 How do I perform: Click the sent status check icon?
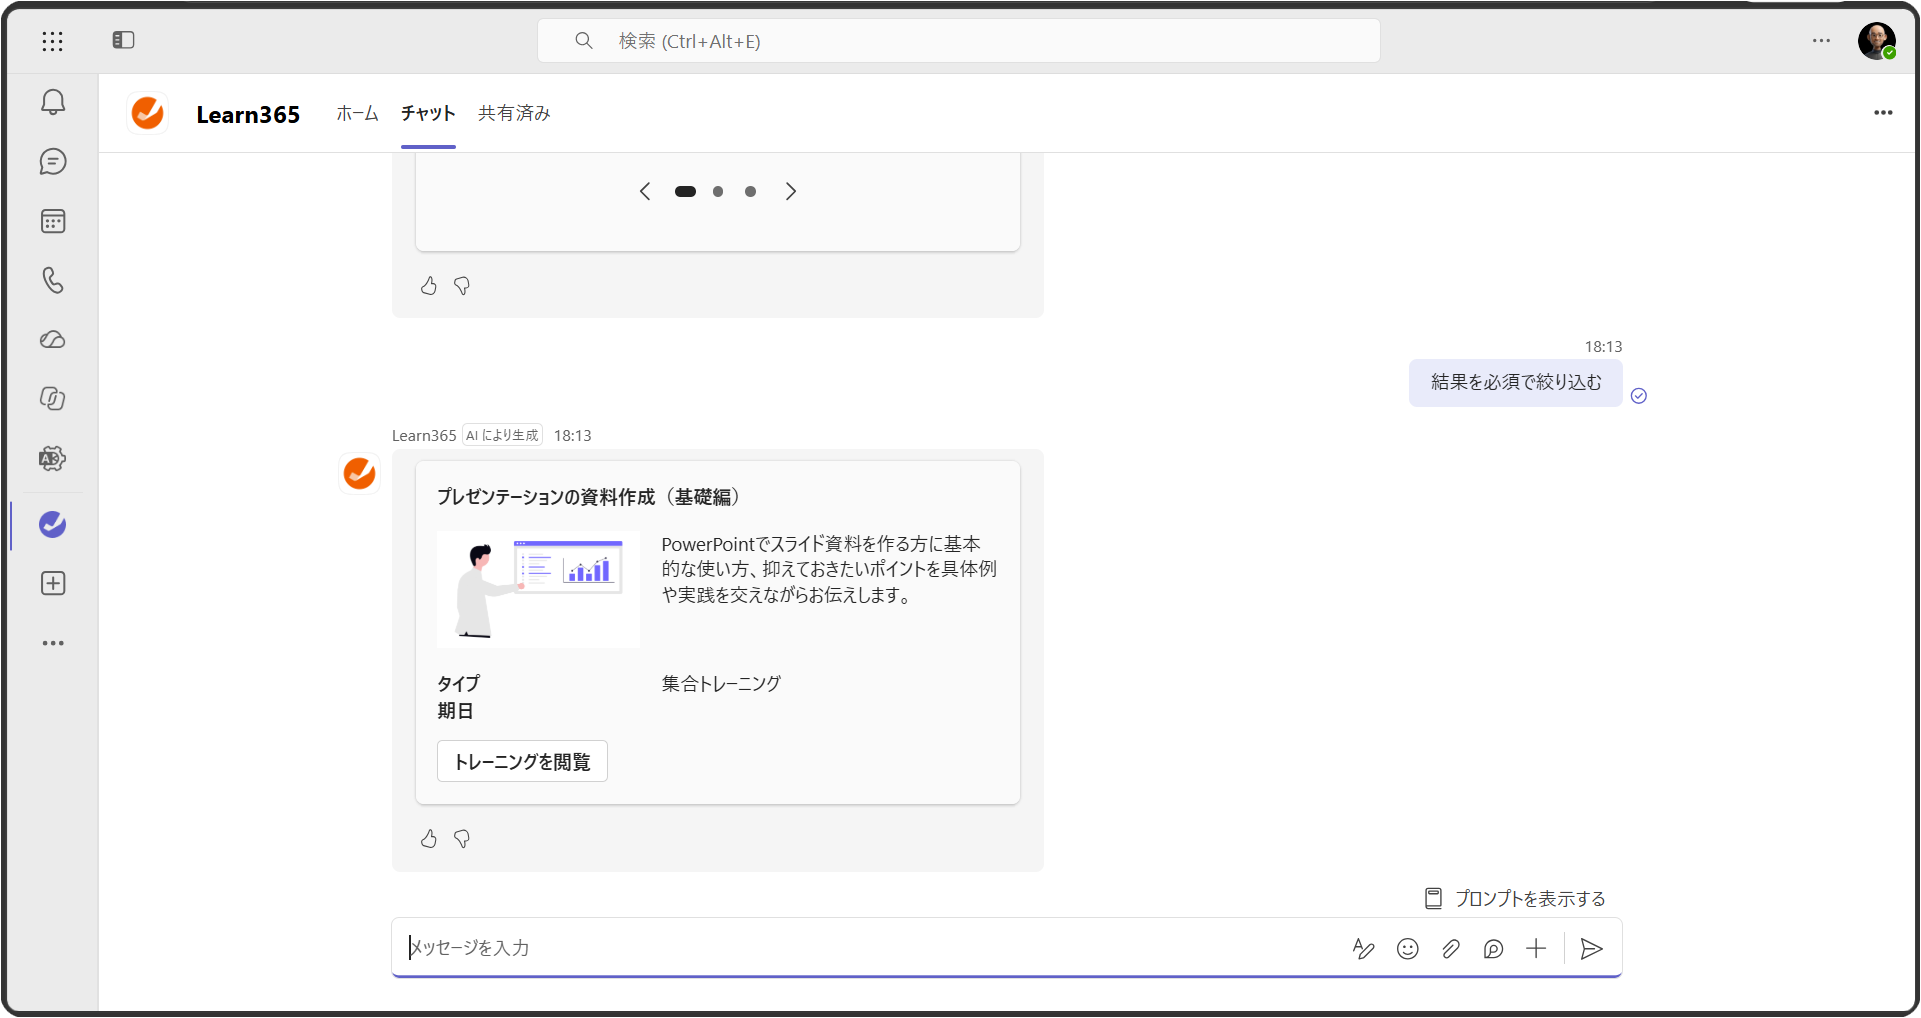point(1639,396)
